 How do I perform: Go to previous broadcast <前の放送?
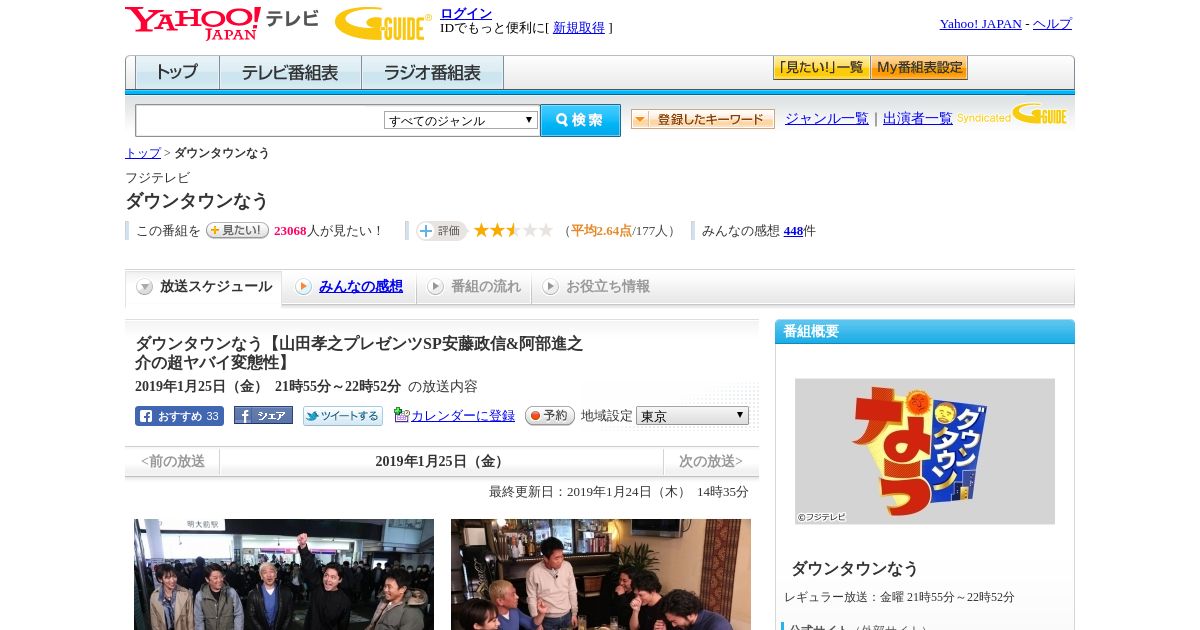tap(173, 461)
